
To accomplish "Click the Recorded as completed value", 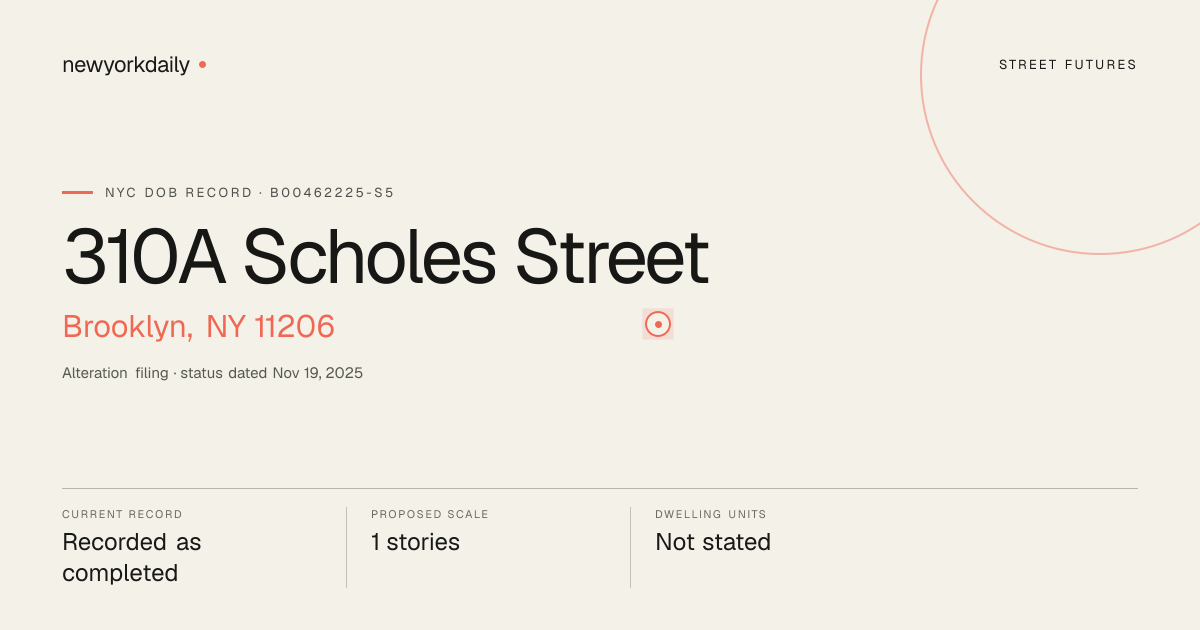I will (132, 558).
